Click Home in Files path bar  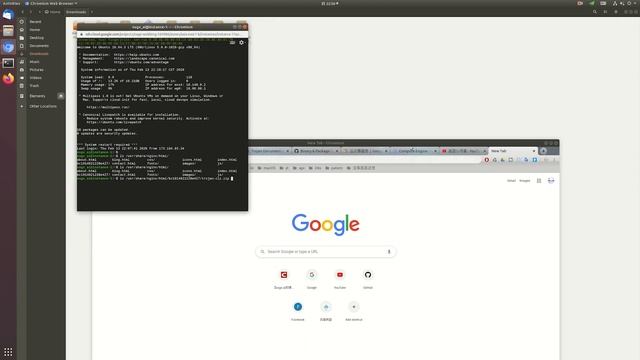pyautogui.click(x=53, y=12)
